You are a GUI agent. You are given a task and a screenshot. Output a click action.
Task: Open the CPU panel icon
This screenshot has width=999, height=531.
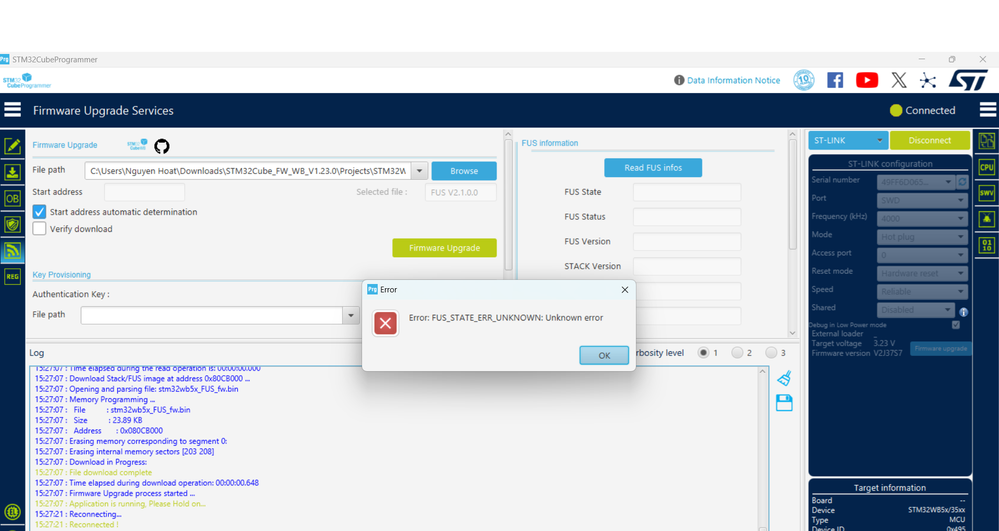pos(986,167)
